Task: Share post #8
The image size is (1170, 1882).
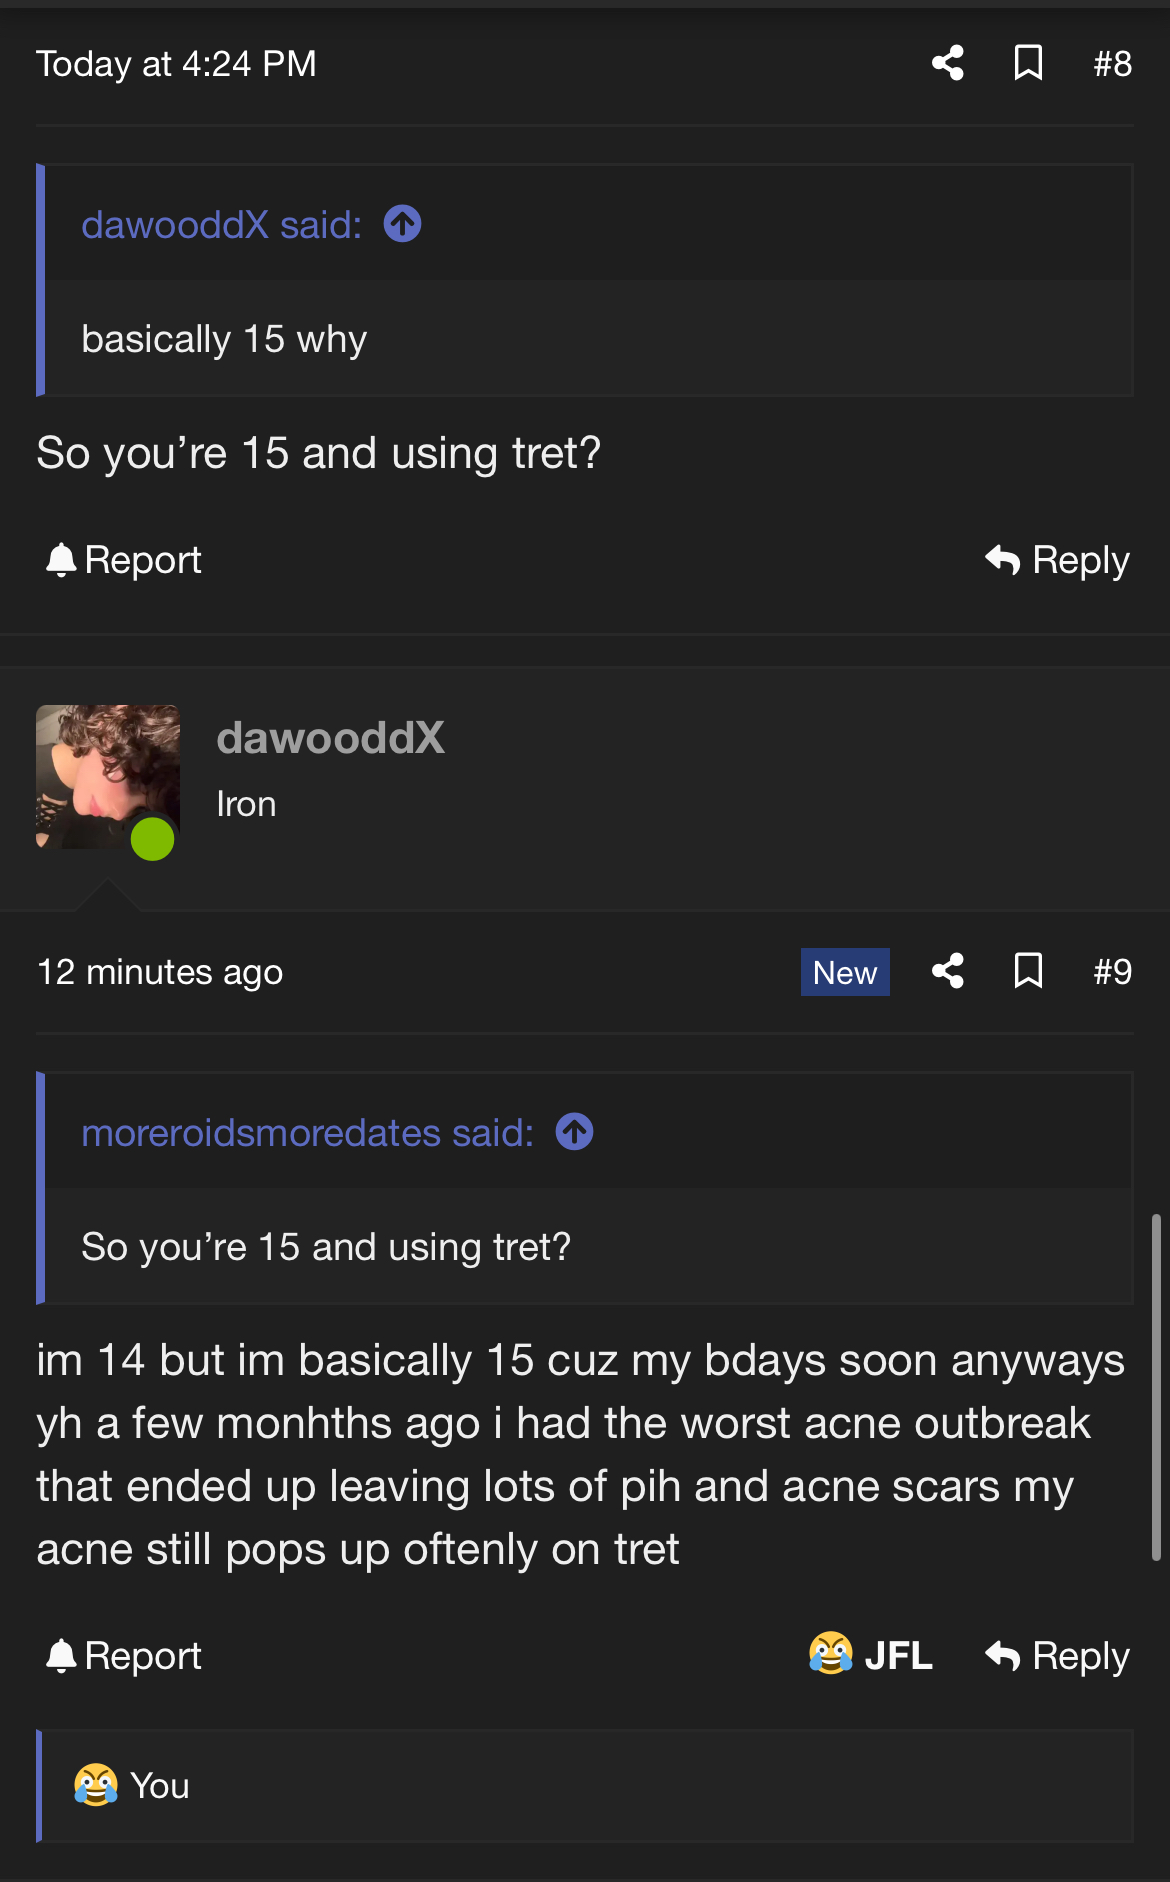Action: click(948, 64)
